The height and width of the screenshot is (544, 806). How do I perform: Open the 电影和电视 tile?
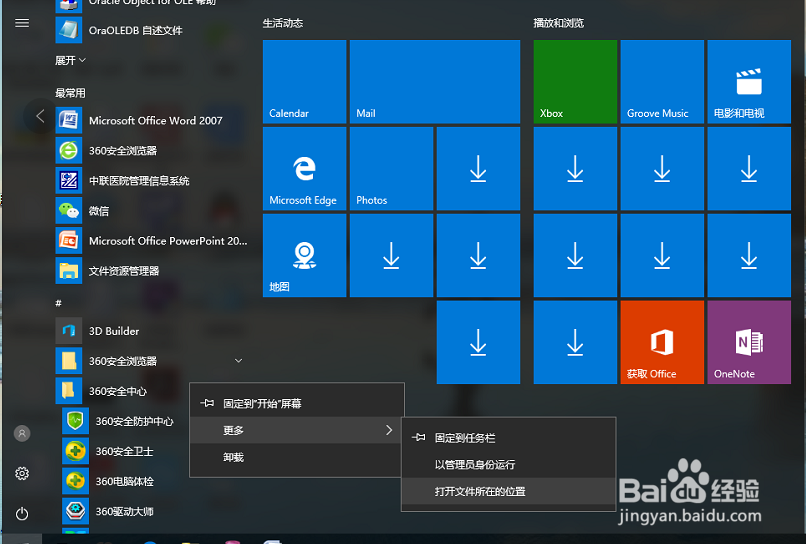(749, 82)
